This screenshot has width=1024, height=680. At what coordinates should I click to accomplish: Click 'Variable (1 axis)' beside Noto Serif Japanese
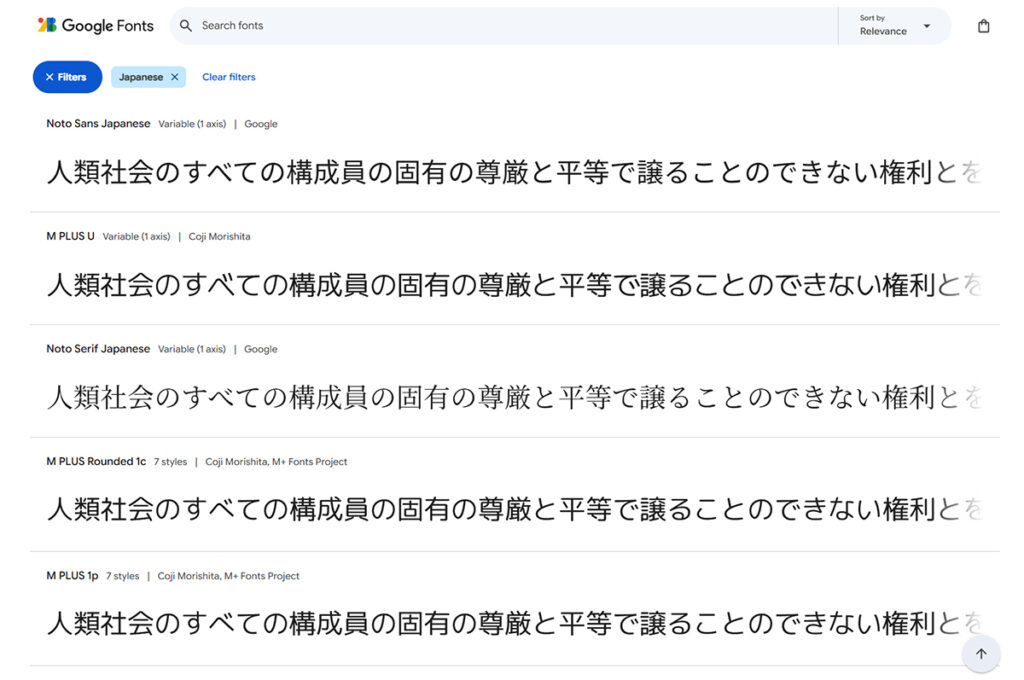(192, 349)
